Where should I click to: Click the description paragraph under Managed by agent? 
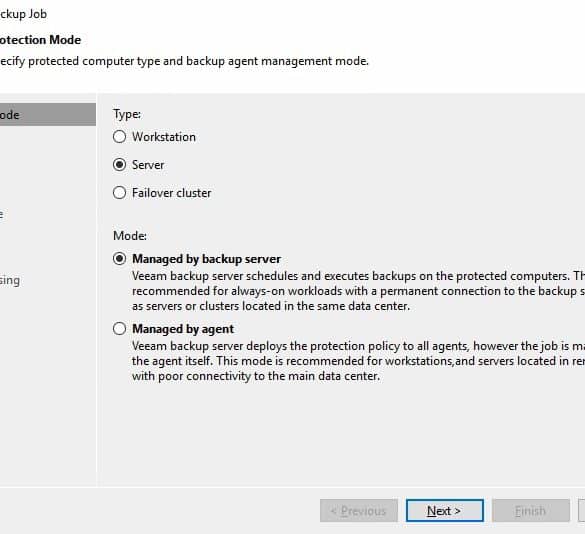tap(358, 361)
